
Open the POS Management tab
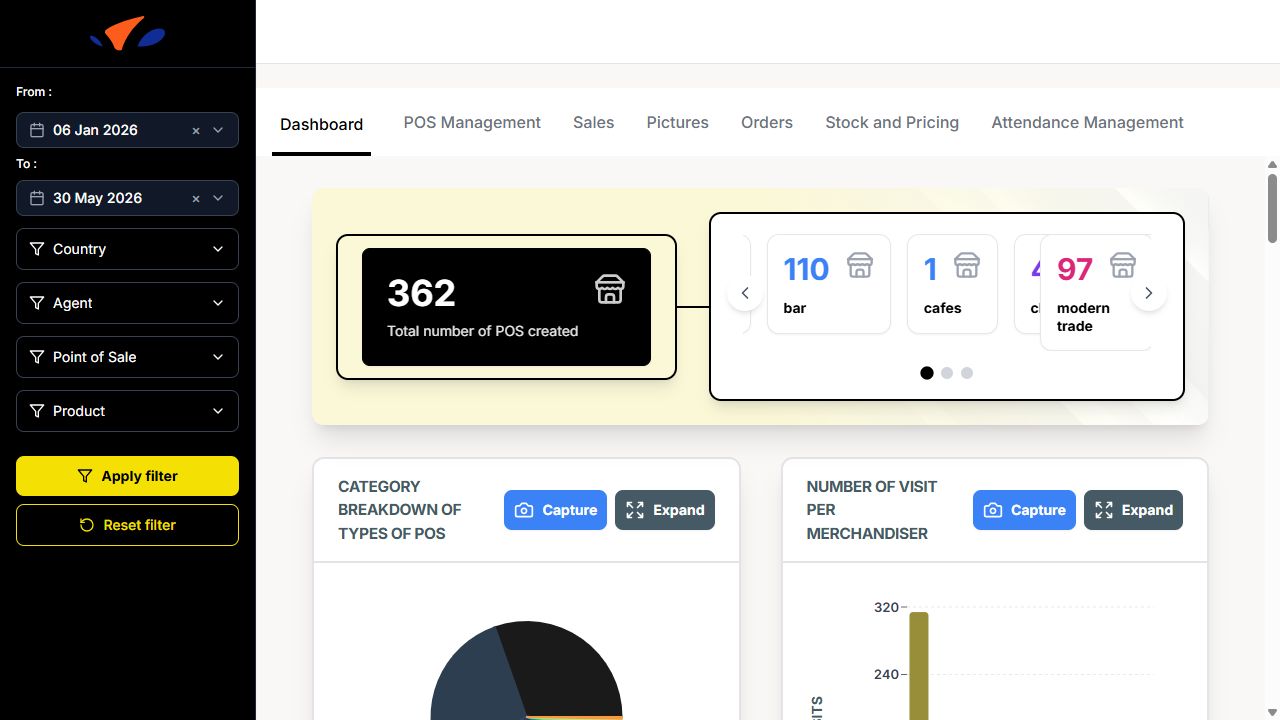click(472, 122)
